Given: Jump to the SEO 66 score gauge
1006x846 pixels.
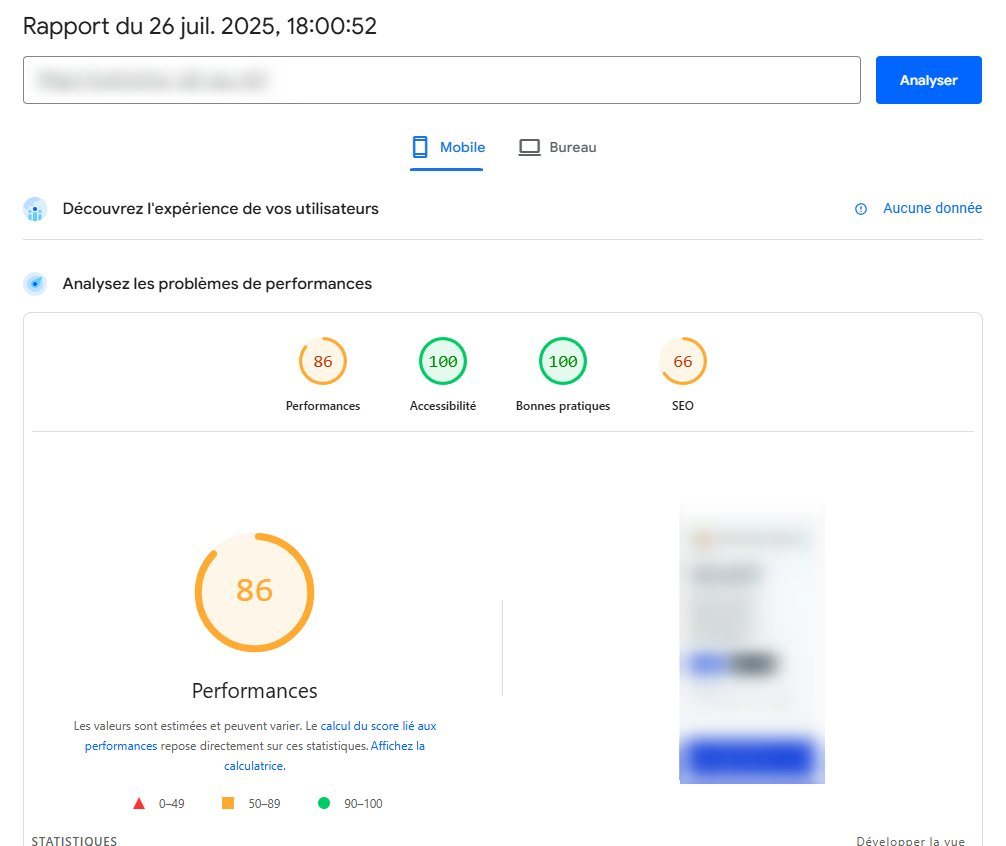Looking at the screenshot, I should [x=683, y=362].
